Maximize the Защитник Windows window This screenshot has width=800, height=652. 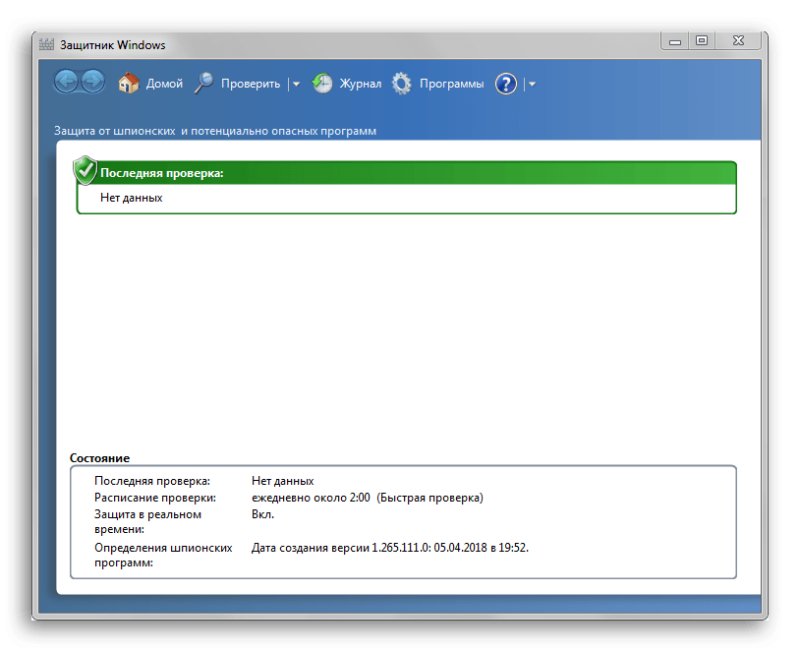[x=702, y=40]
